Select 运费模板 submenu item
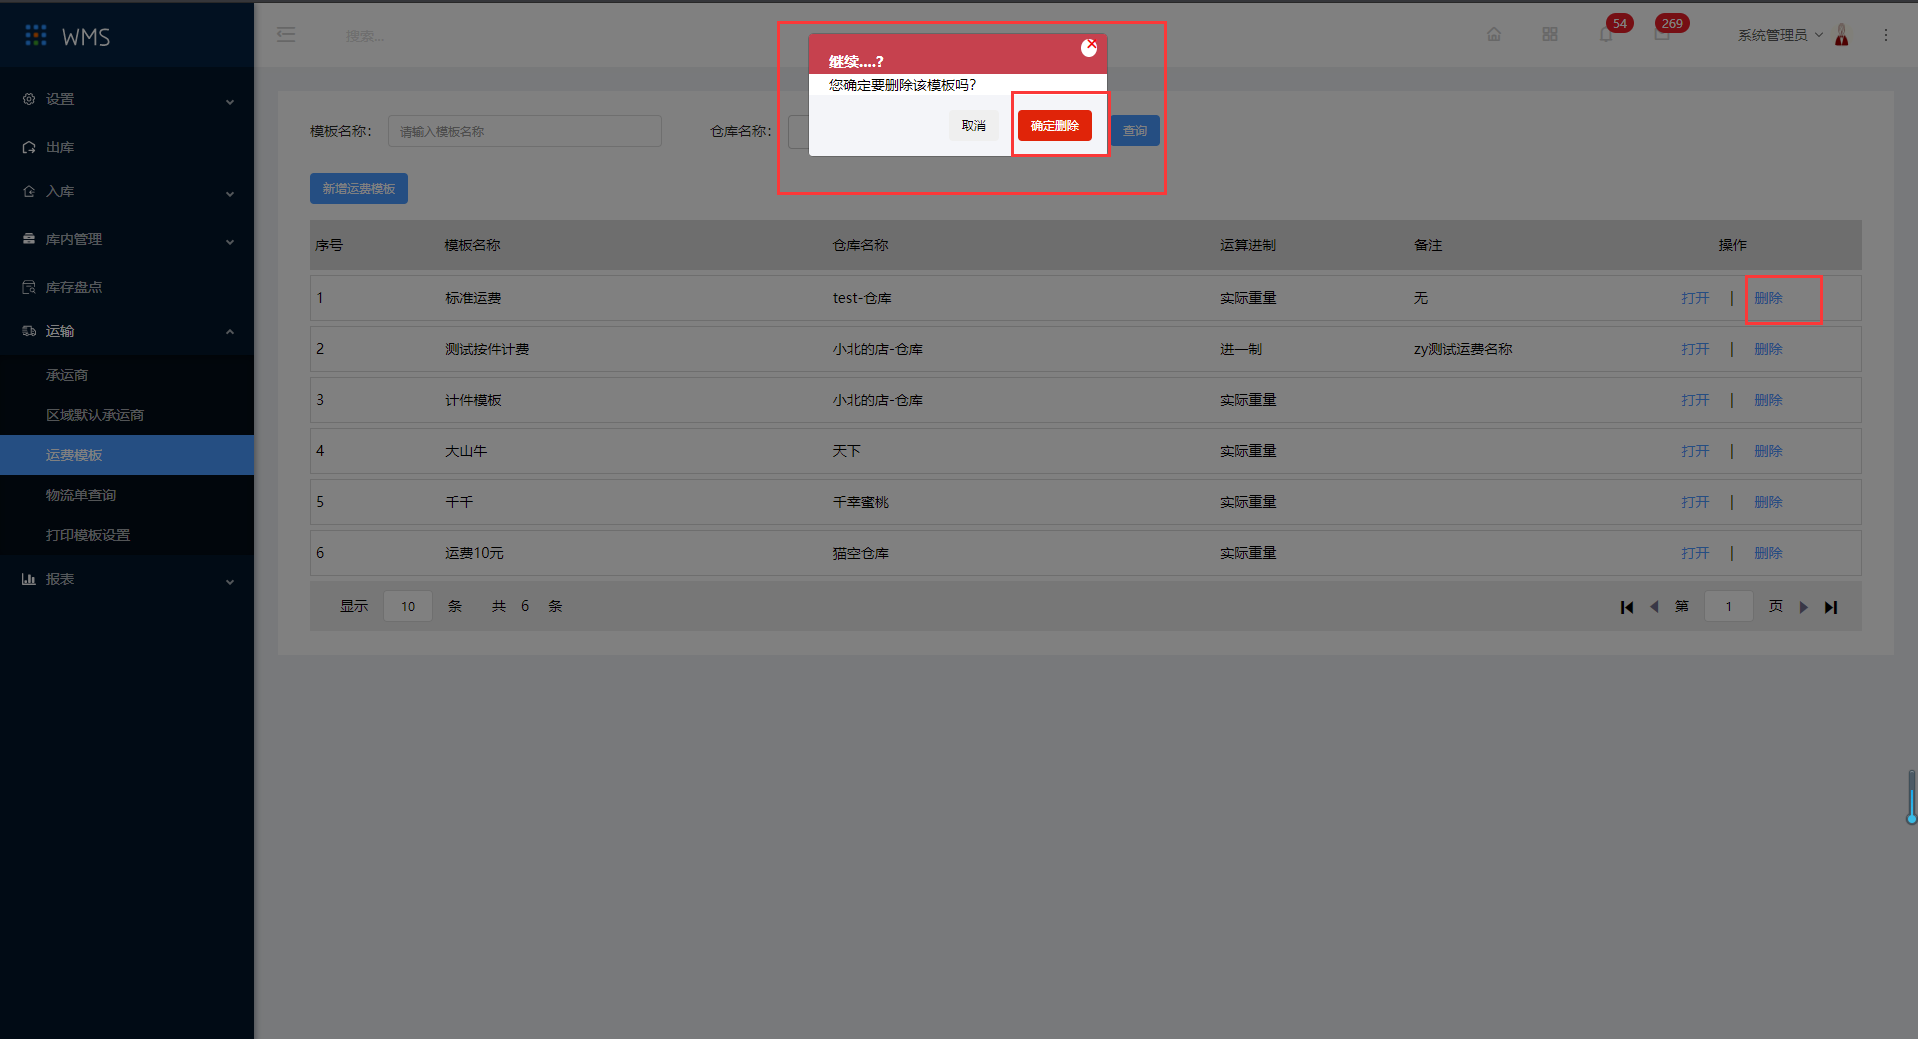The image size is (1918, 1039). [127, 455]
